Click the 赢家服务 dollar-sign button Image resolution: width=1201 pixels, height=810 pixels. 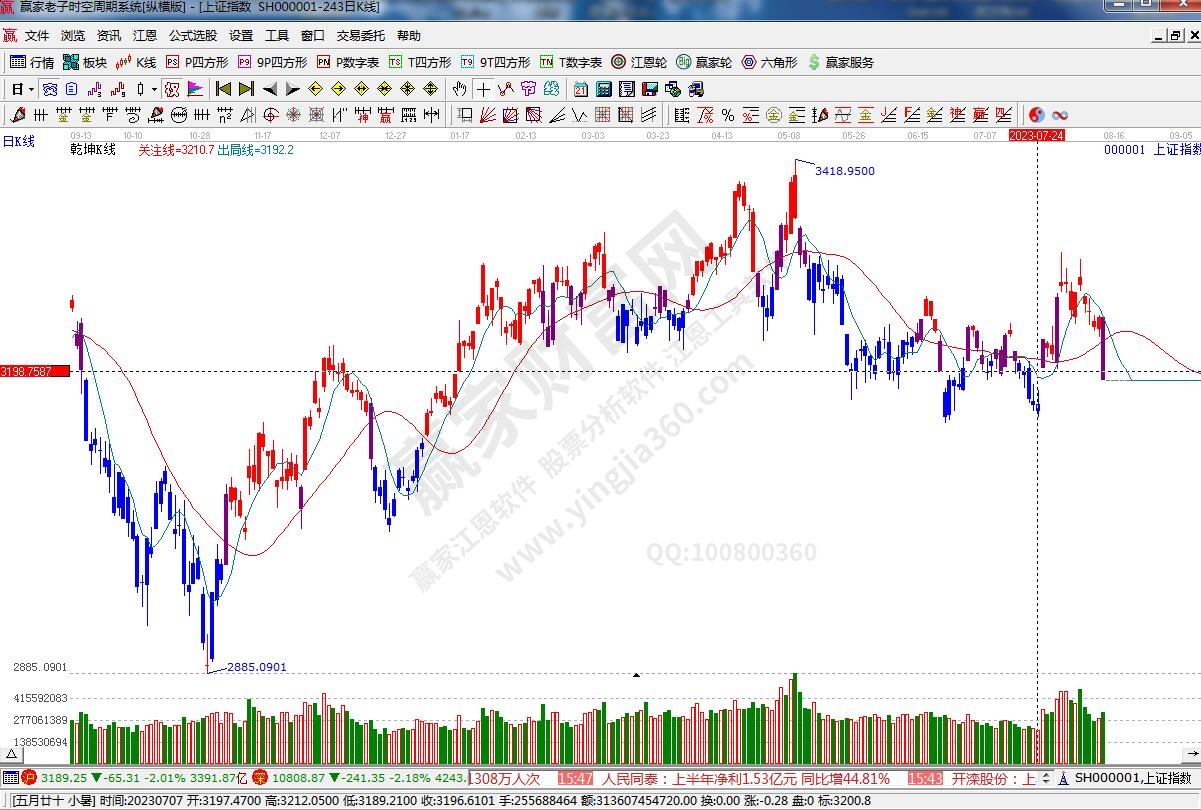click(x=840, y=62)
